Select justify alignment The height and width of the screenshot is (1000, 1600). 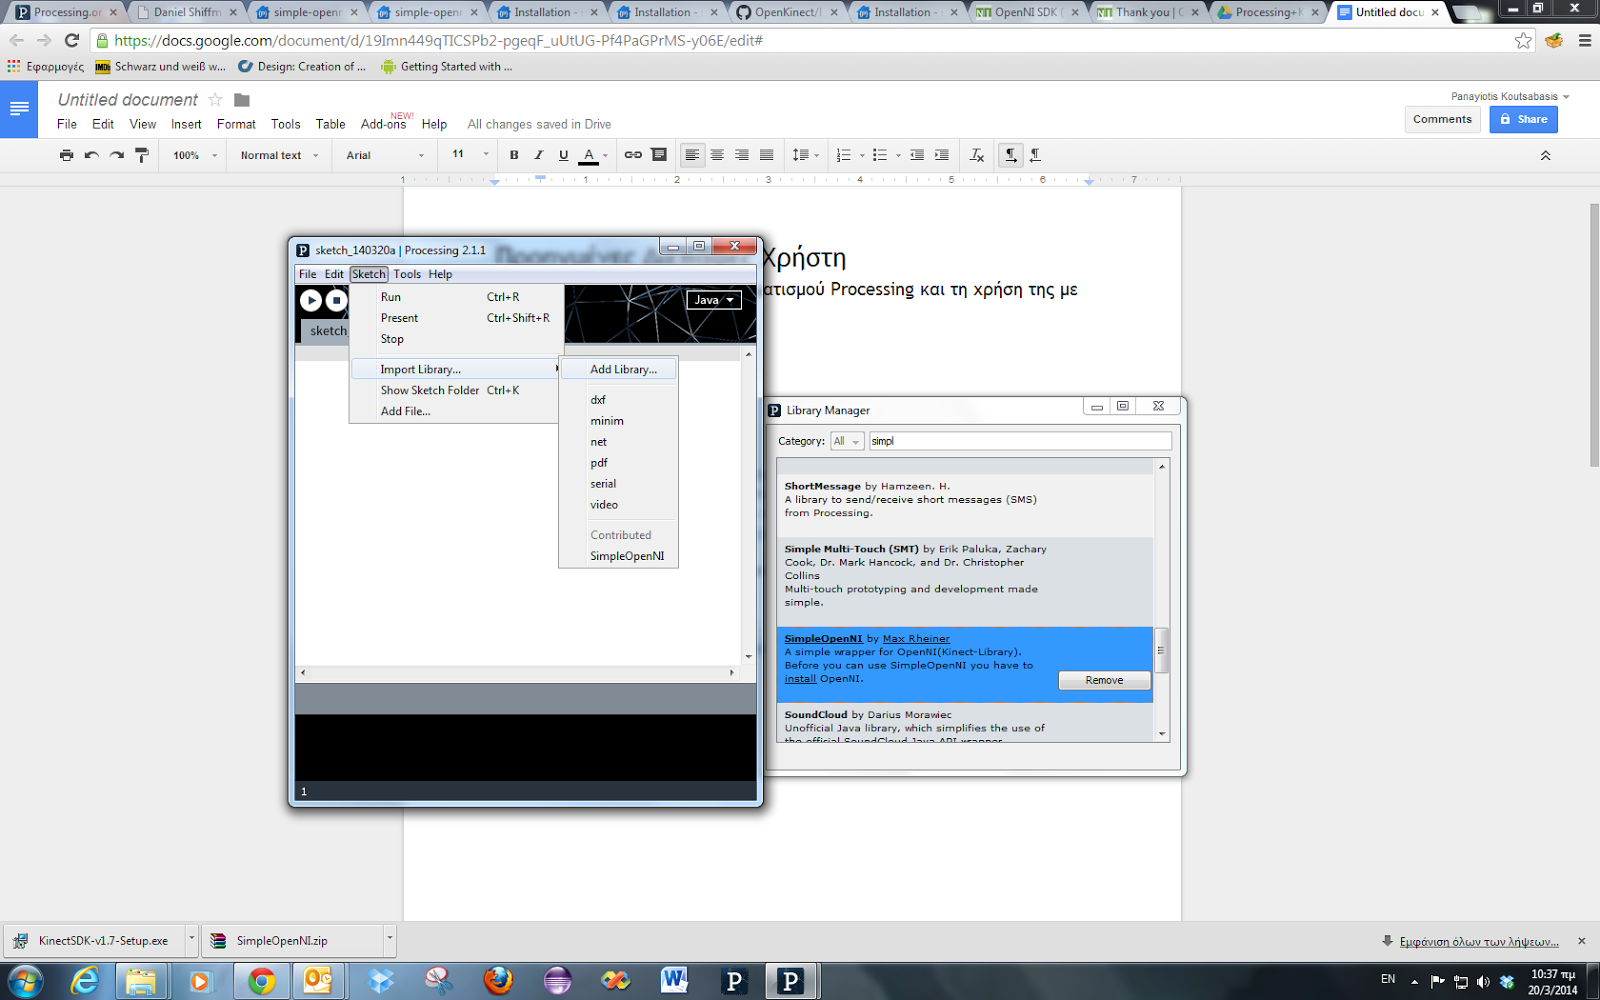(767, 155)
